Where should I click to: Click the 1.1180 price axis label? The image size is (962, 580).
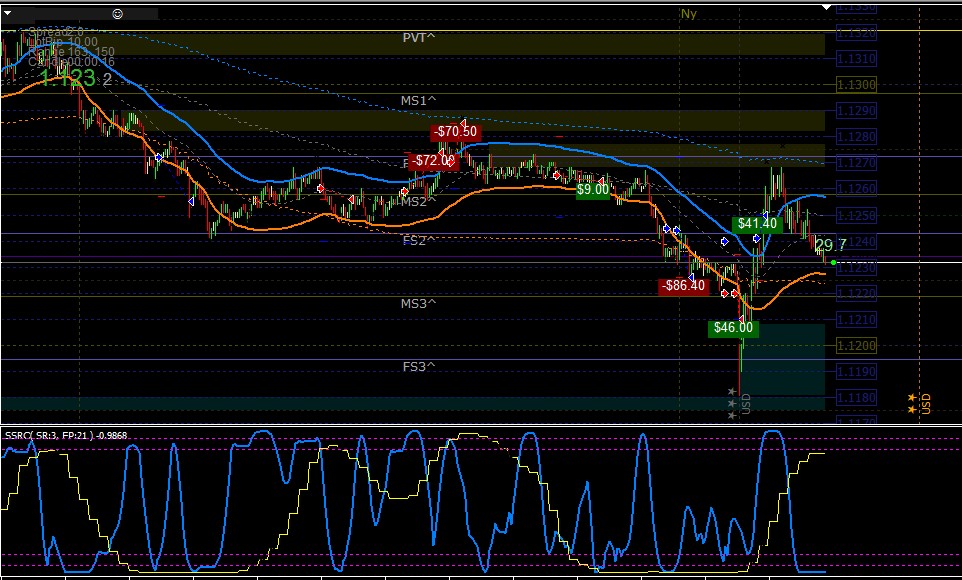tap(856, 398)
